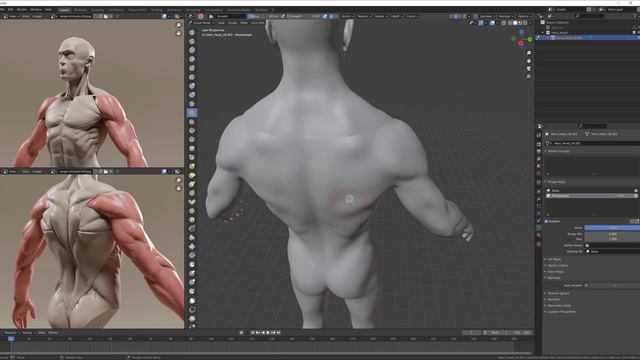Open the Material properties tab
The width and height of the screenshot is (640, 360).
tap(539, 235)
